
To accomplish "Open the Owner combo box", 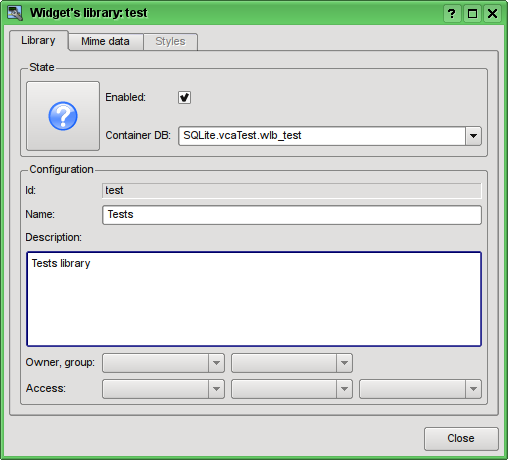I will point(163,363).
